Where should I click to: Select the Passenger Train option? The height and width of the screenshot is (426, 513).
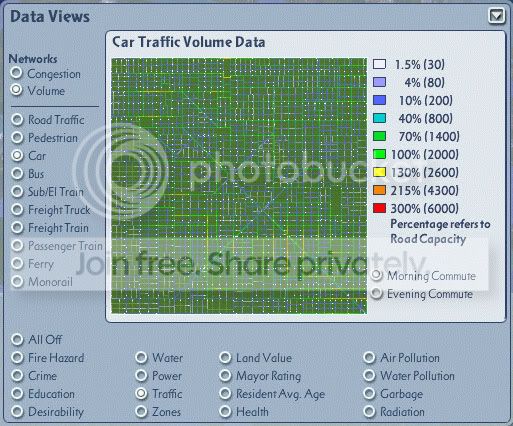[x=17, y=245]
